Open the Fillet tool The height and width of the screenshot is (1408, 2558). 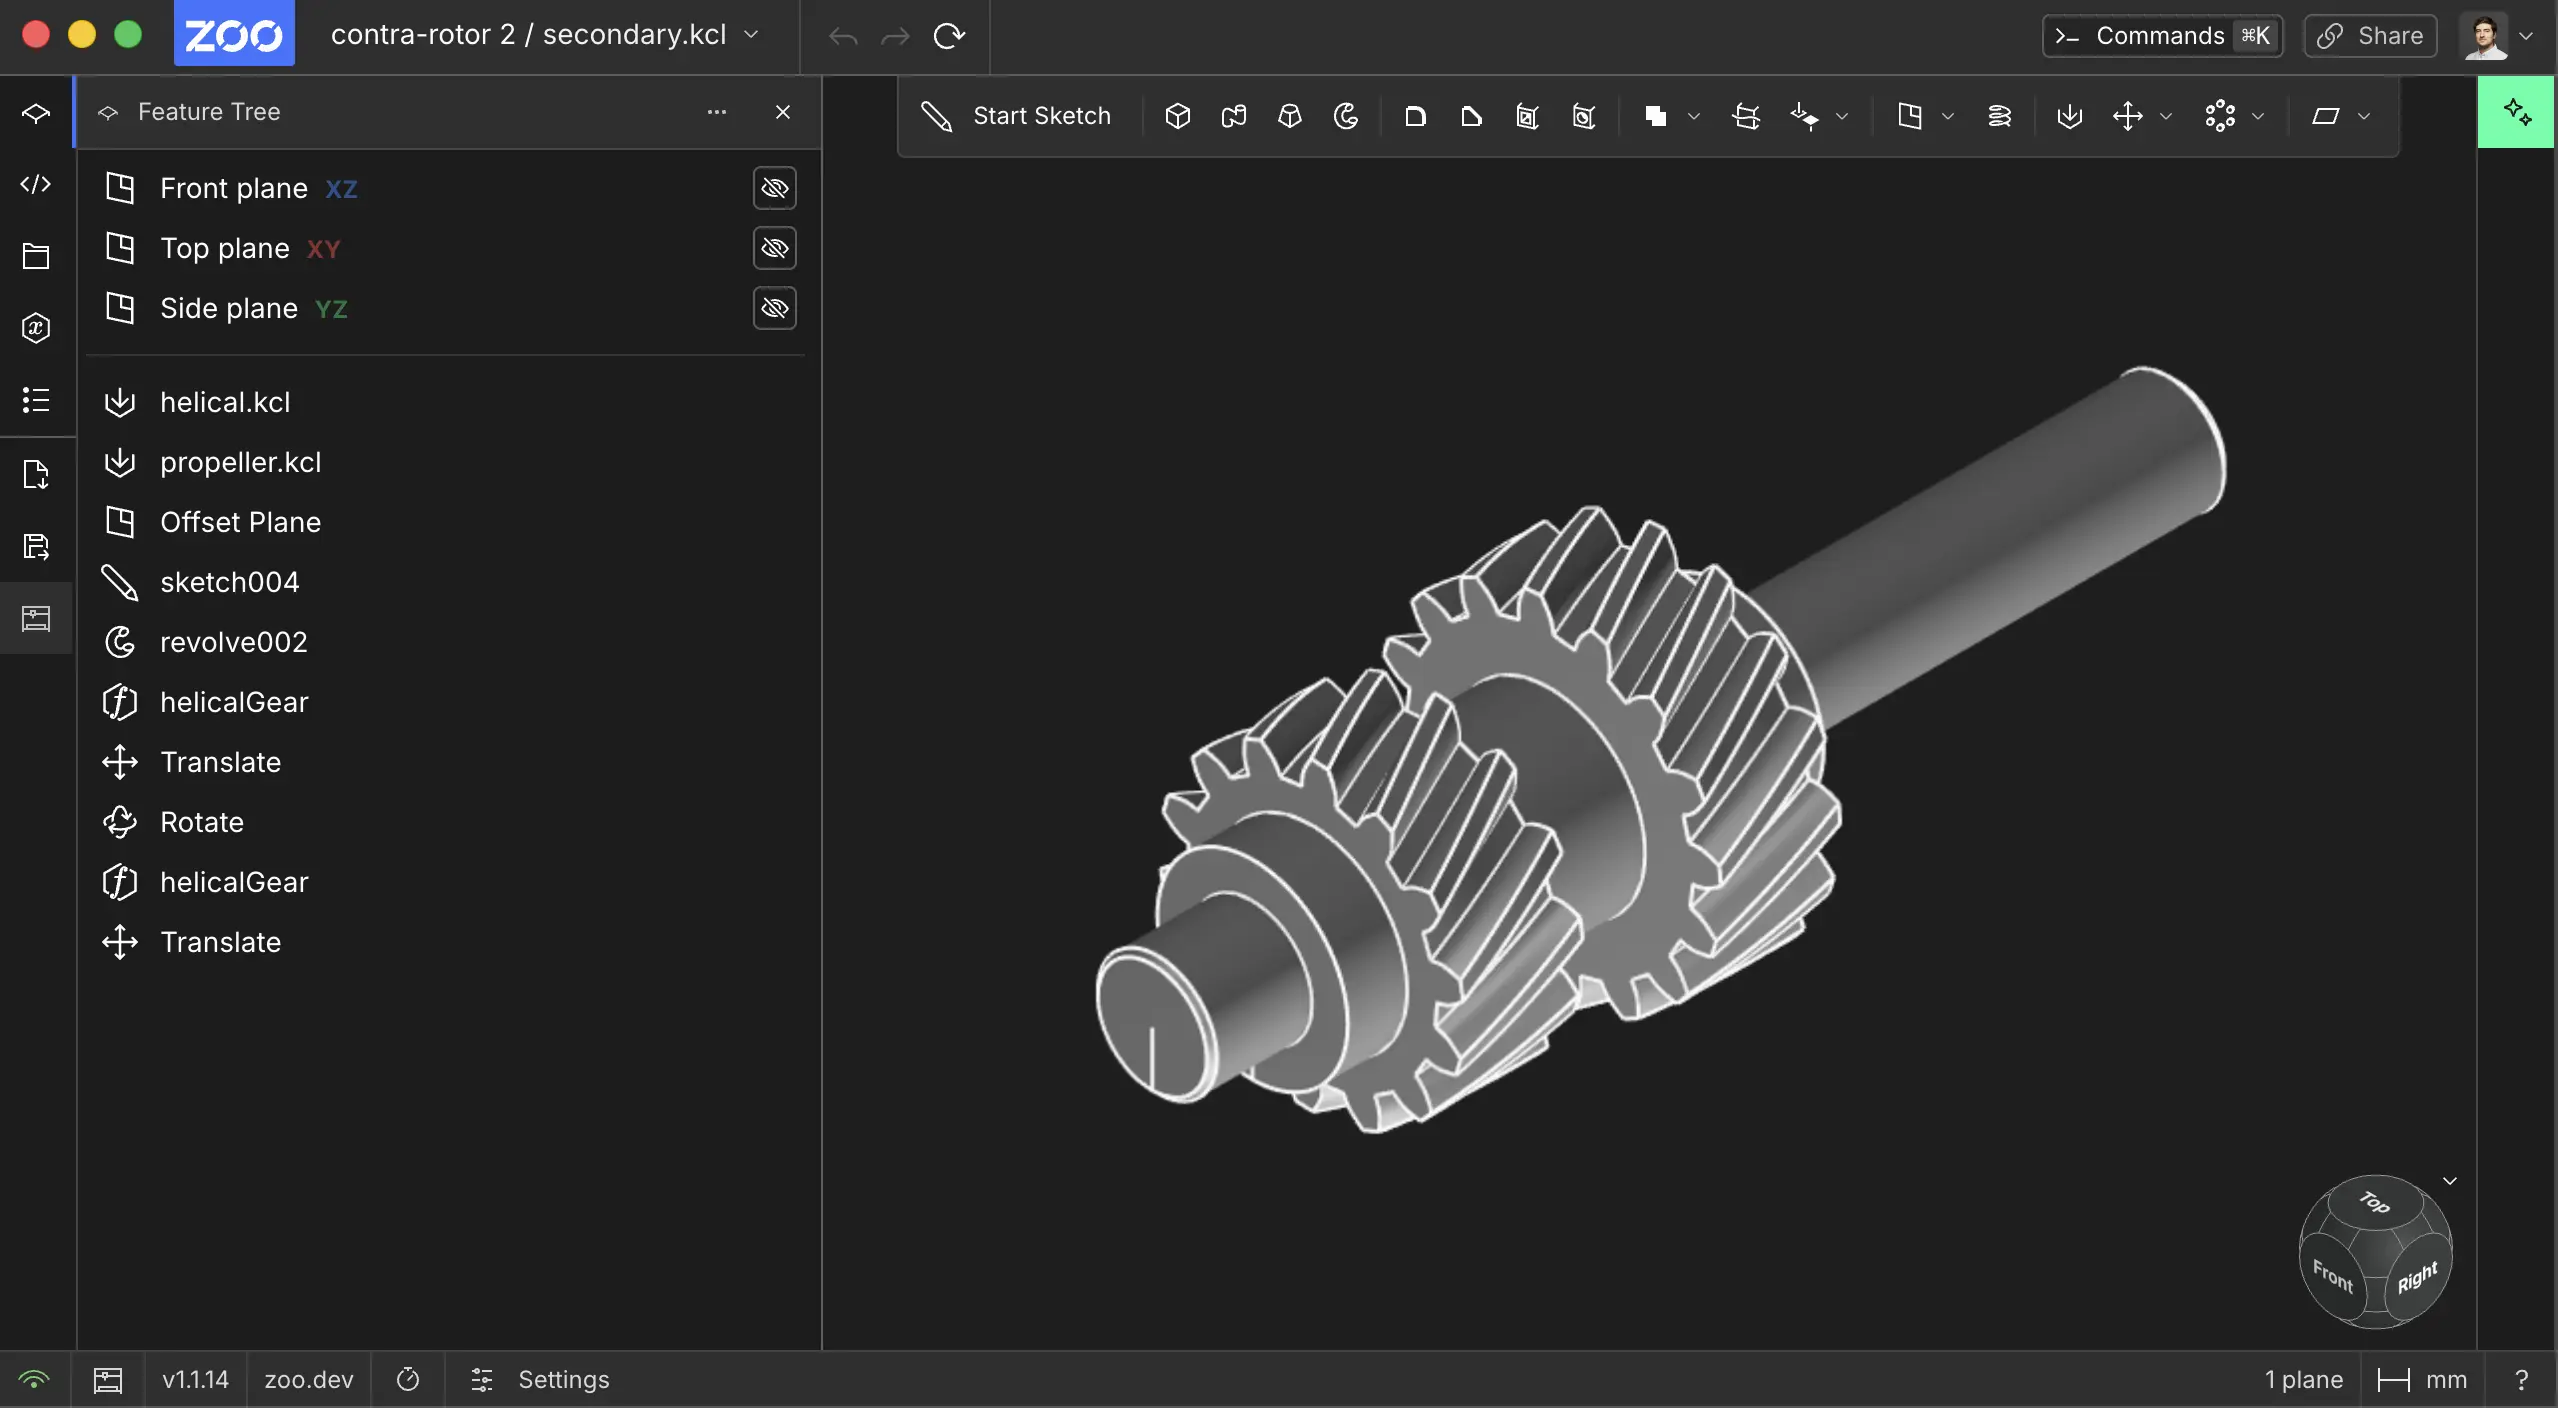coord(1414,116)
